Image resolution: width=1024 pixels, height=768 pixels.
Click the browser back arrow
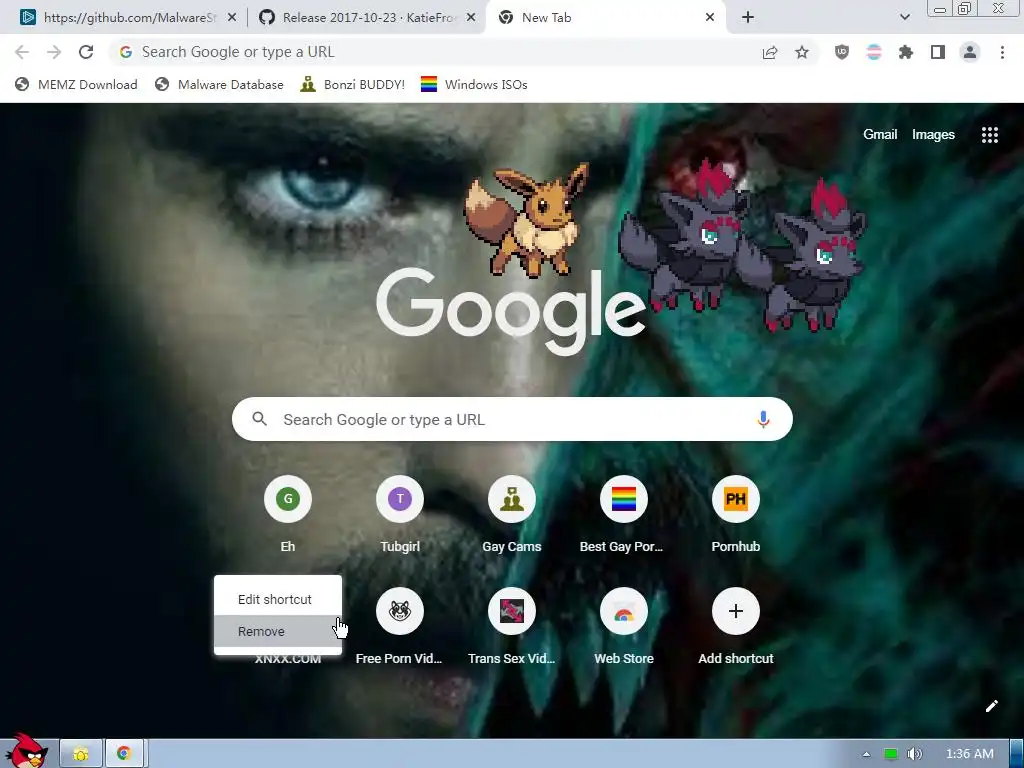click(x=22, y=52)
